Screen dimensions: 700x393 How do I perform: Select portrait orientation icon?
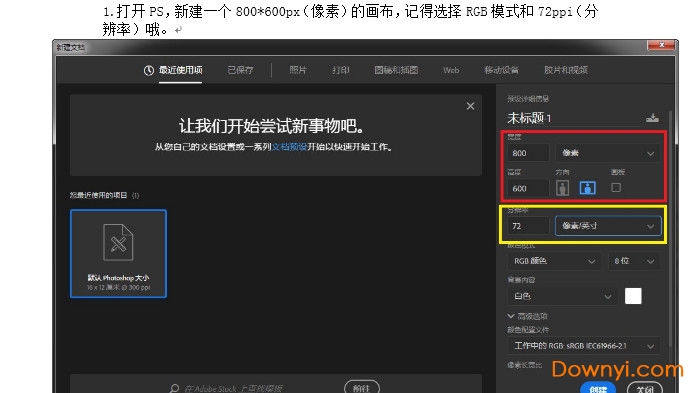[562, 188]
